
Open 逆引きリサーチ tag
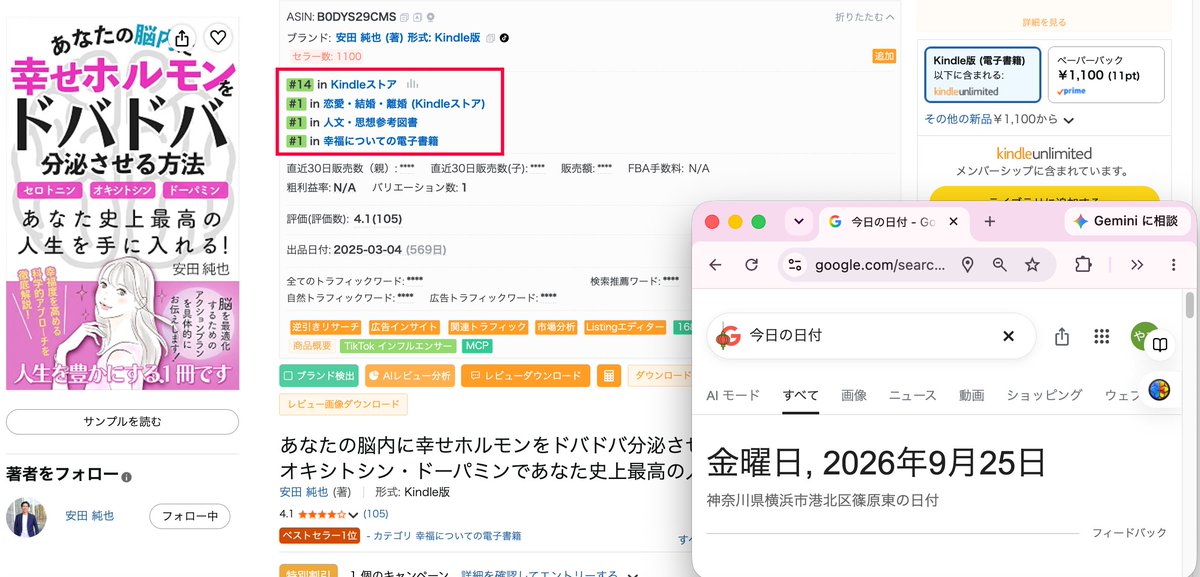click(325, 327)
